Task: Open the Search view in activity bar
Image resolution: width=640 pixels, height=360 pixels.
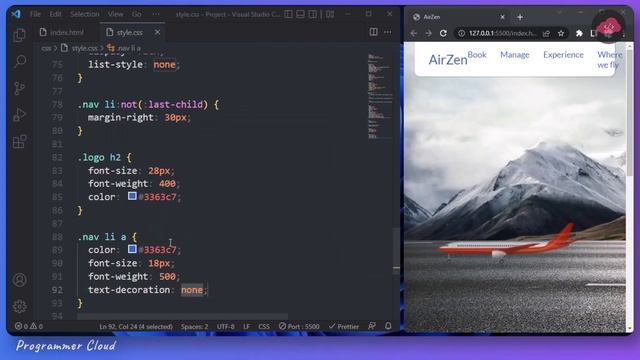Action: (x=20, y=62)
